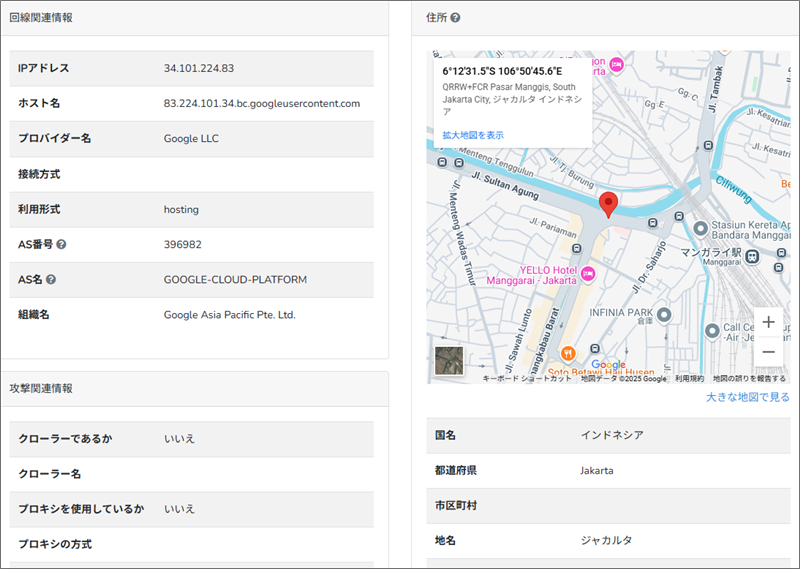Zoom in the map with plus button
The width and height of the screenshot is (800, 569).
(x=768, y=323)
